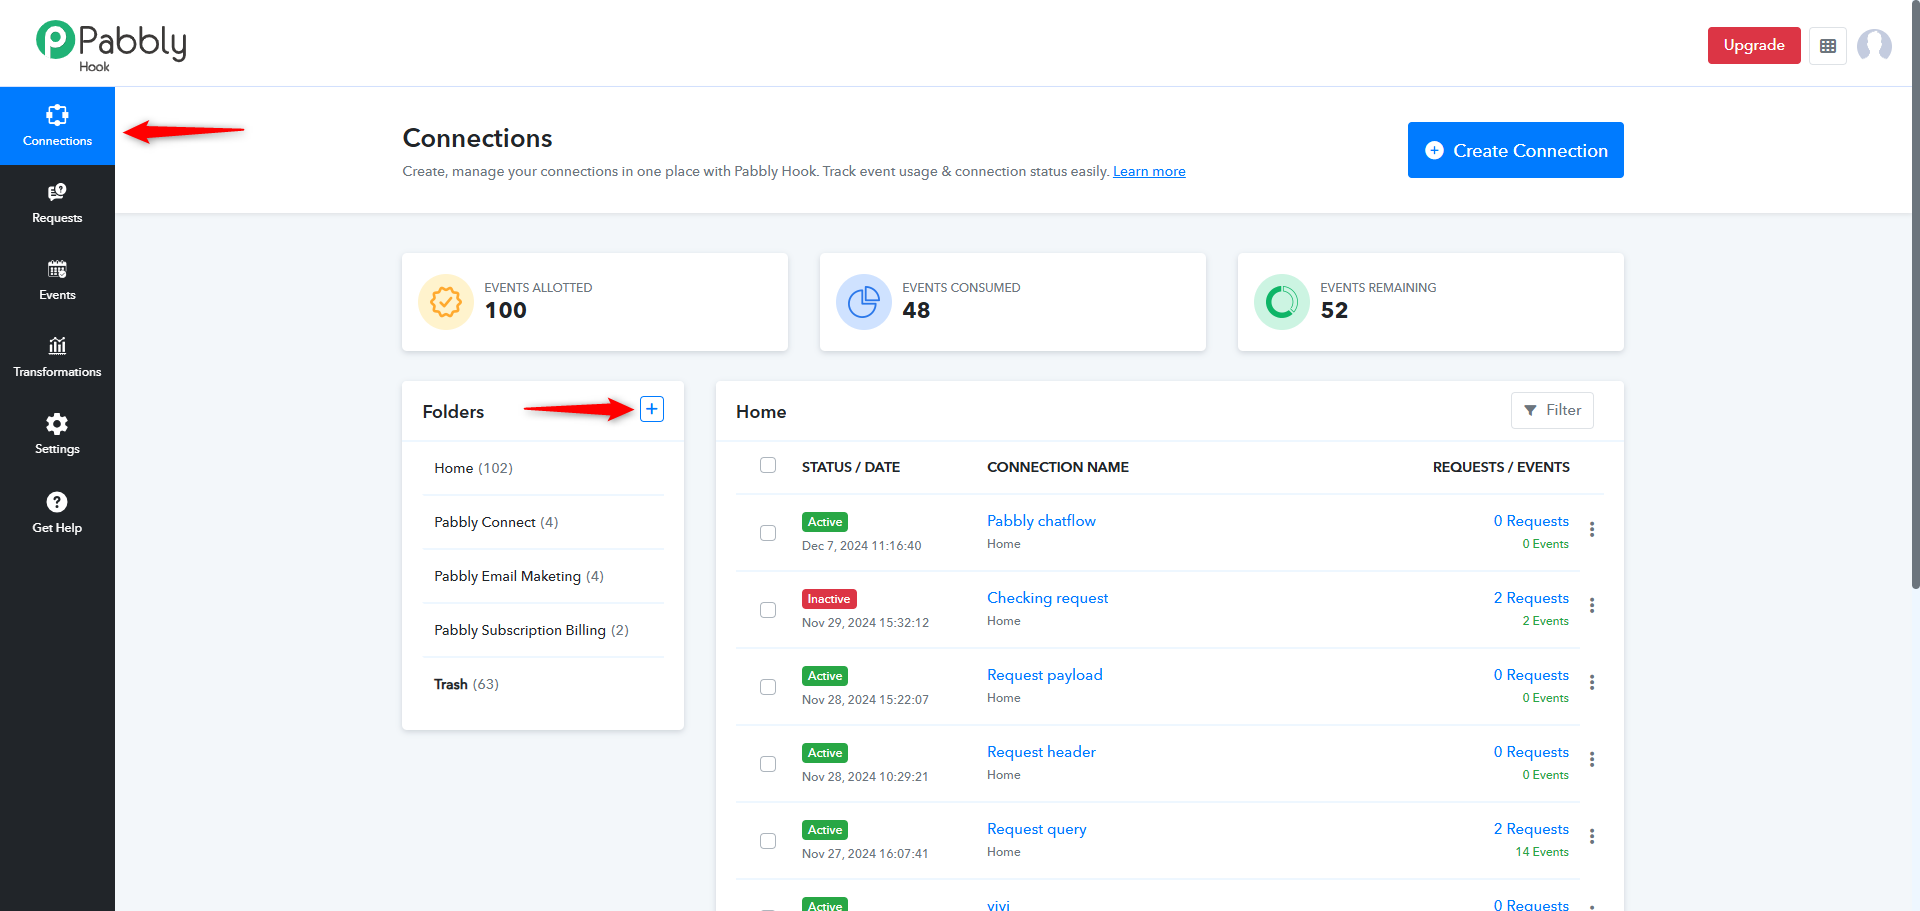The height and width of the screenshot is (911, 1920).
Task: Open options menu for Pabbly chatflow
Action: [1592, 529]
